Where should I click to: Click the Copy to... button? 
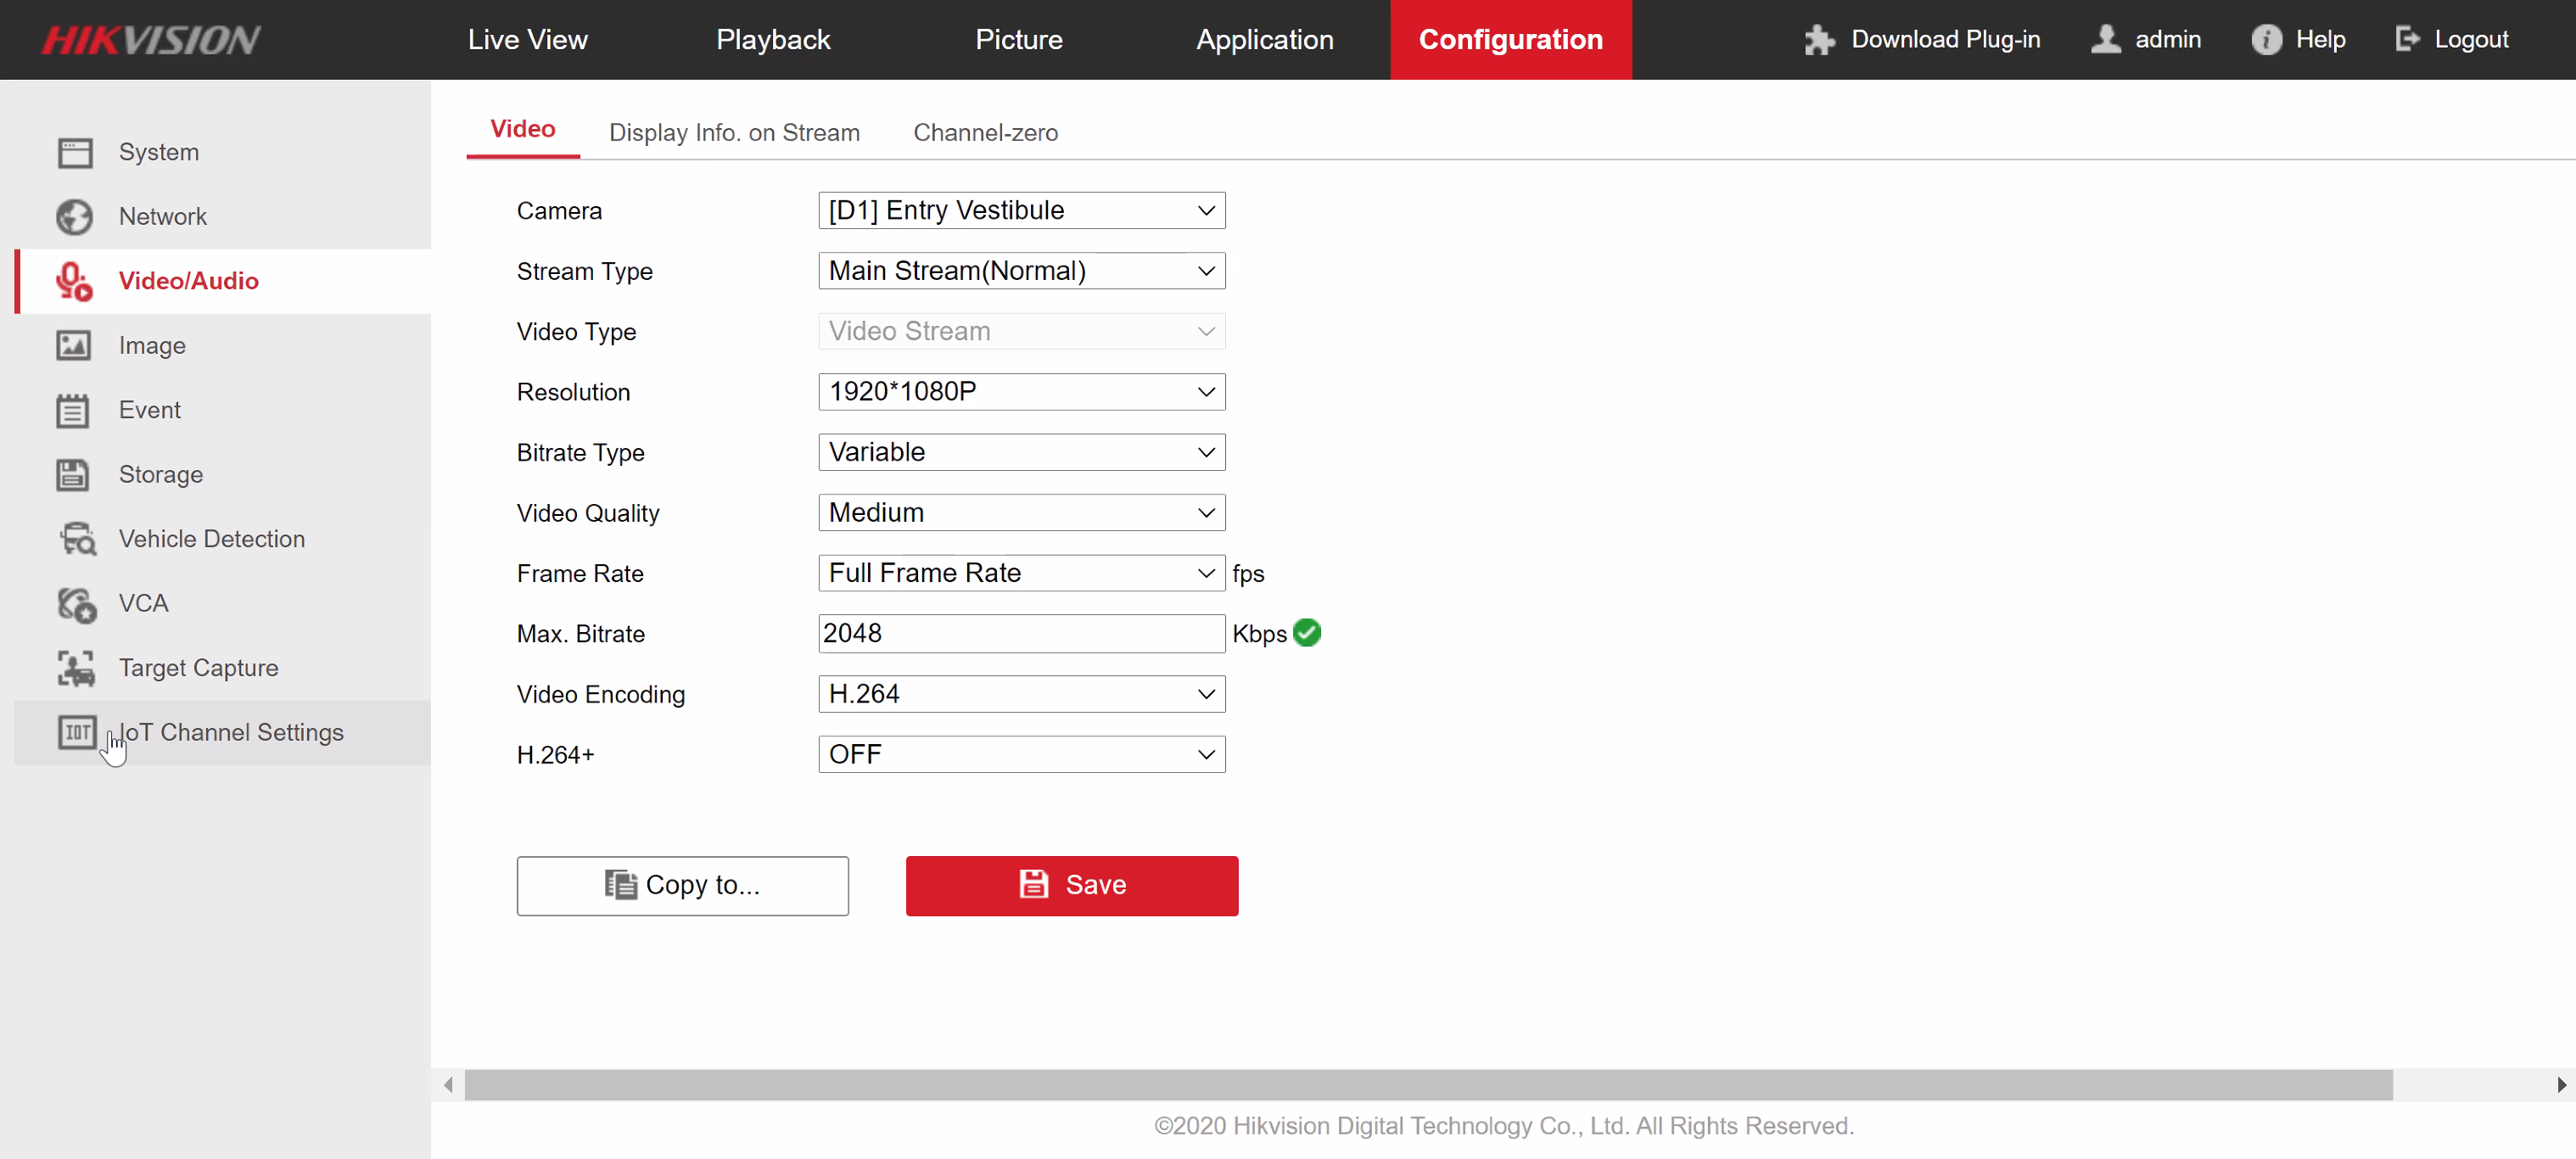pos(682,885)
